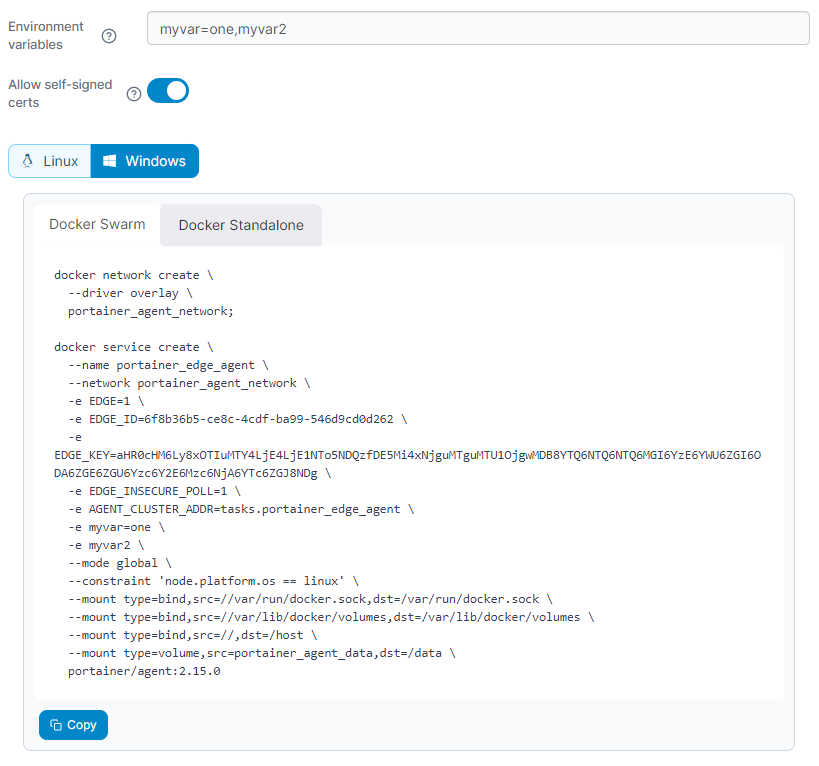Click the '--network portainer_agent_network' line
Viewport: 819px width, 766px height.
click(x=189, y=383)
